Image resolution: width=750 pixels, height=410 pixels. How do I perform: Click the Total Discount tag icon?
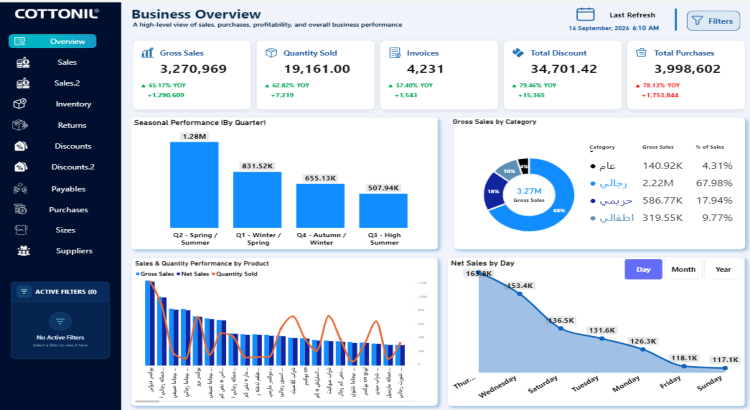click(518, 53)
